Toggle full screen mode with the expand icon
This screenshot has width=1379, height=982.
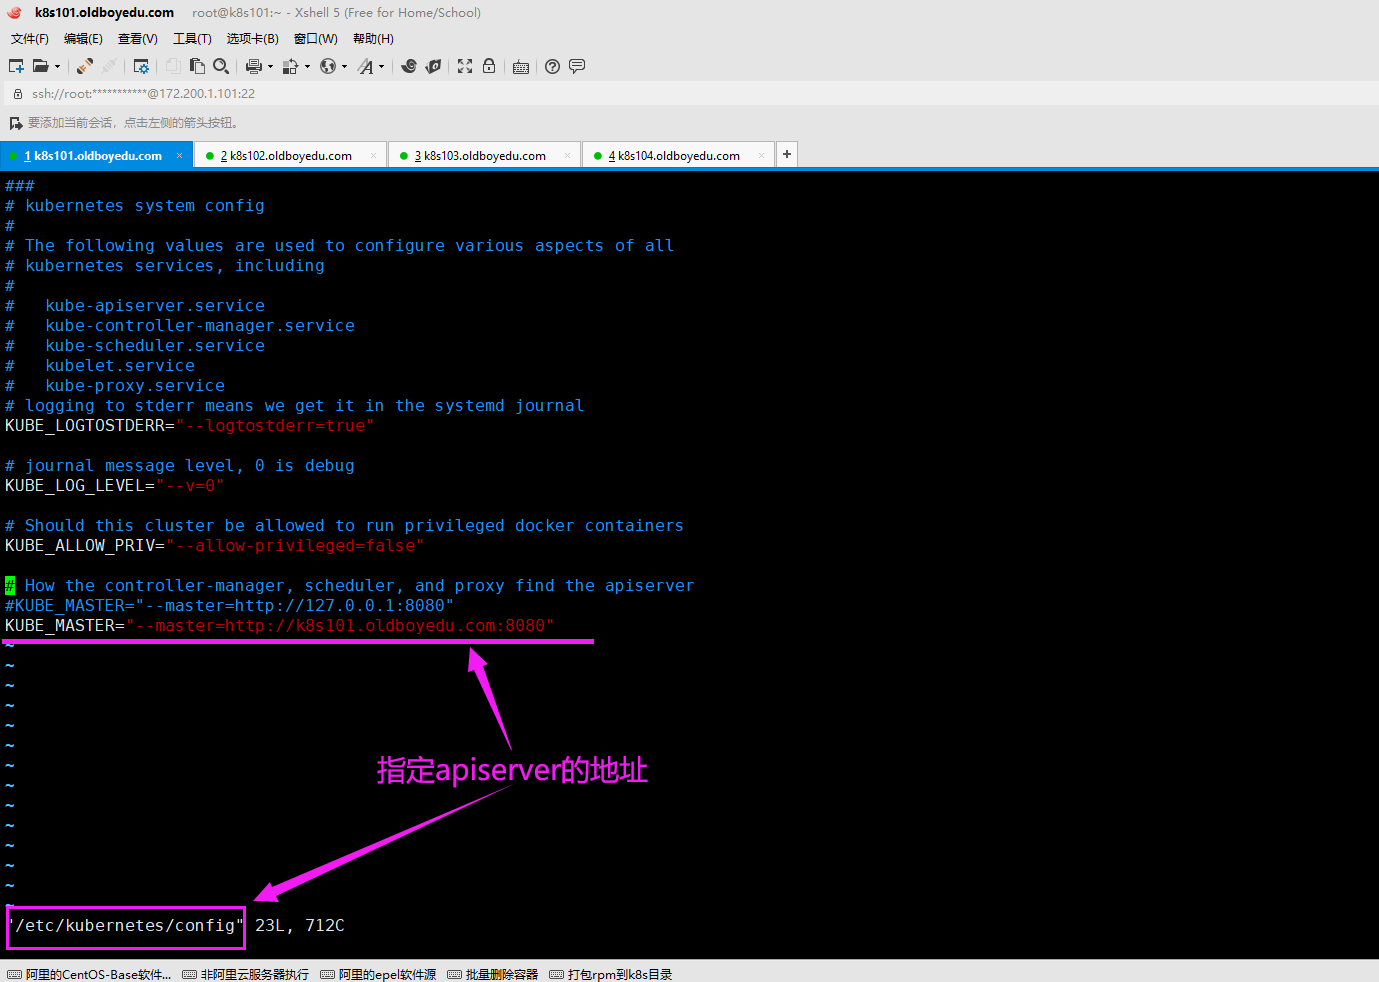(x=465, y=66)
